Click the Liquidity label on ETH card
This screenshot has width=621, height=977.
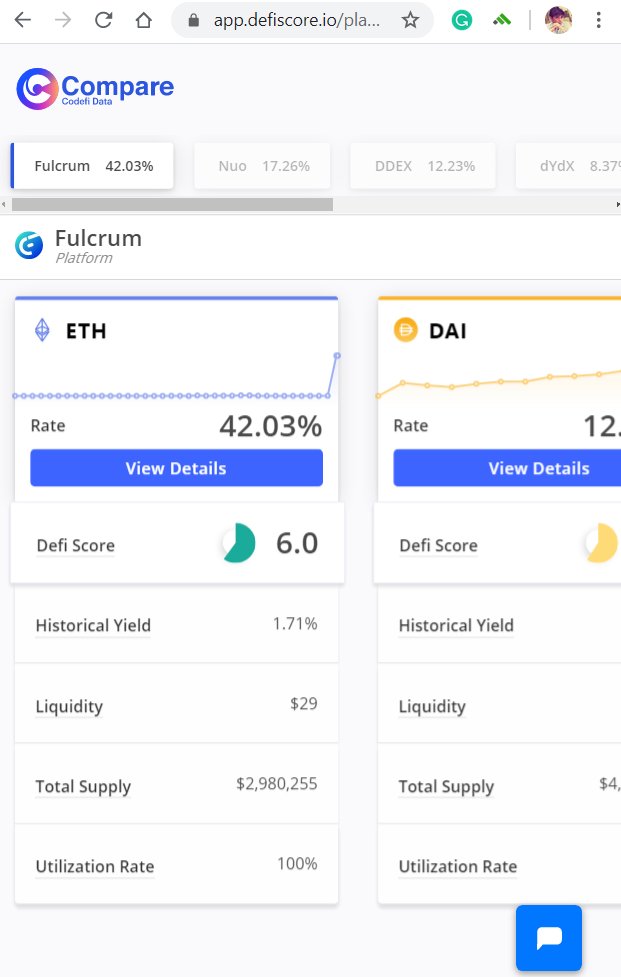69,707
